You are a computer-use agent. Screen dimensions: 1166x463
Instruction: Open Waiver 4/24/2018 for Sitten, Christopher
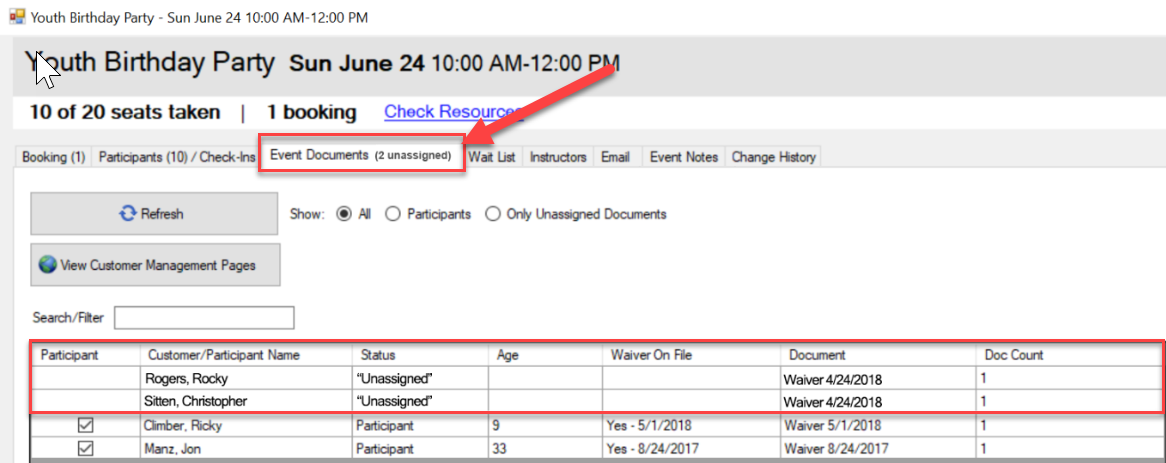pyautogui.click(x=878, y=402)
